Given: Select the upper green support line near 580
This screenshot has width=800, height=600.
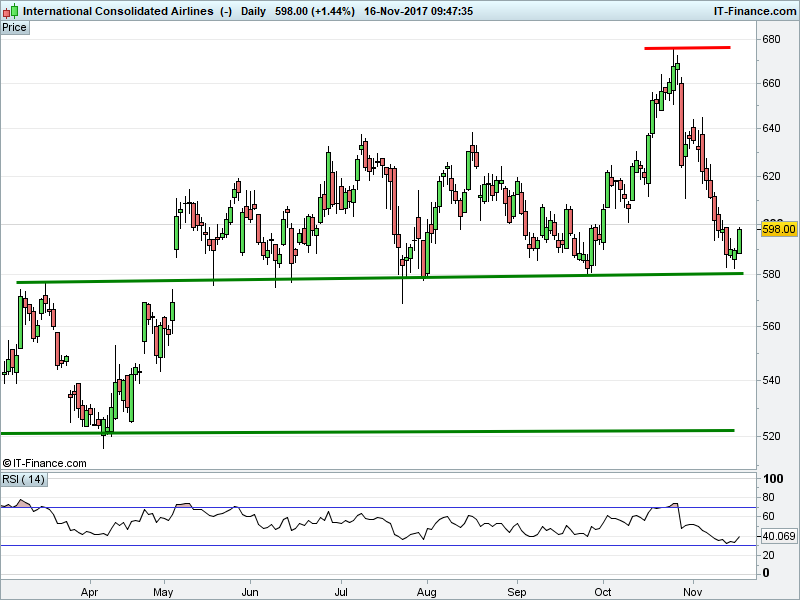Looking at the screenshot, I should point(380,278).
